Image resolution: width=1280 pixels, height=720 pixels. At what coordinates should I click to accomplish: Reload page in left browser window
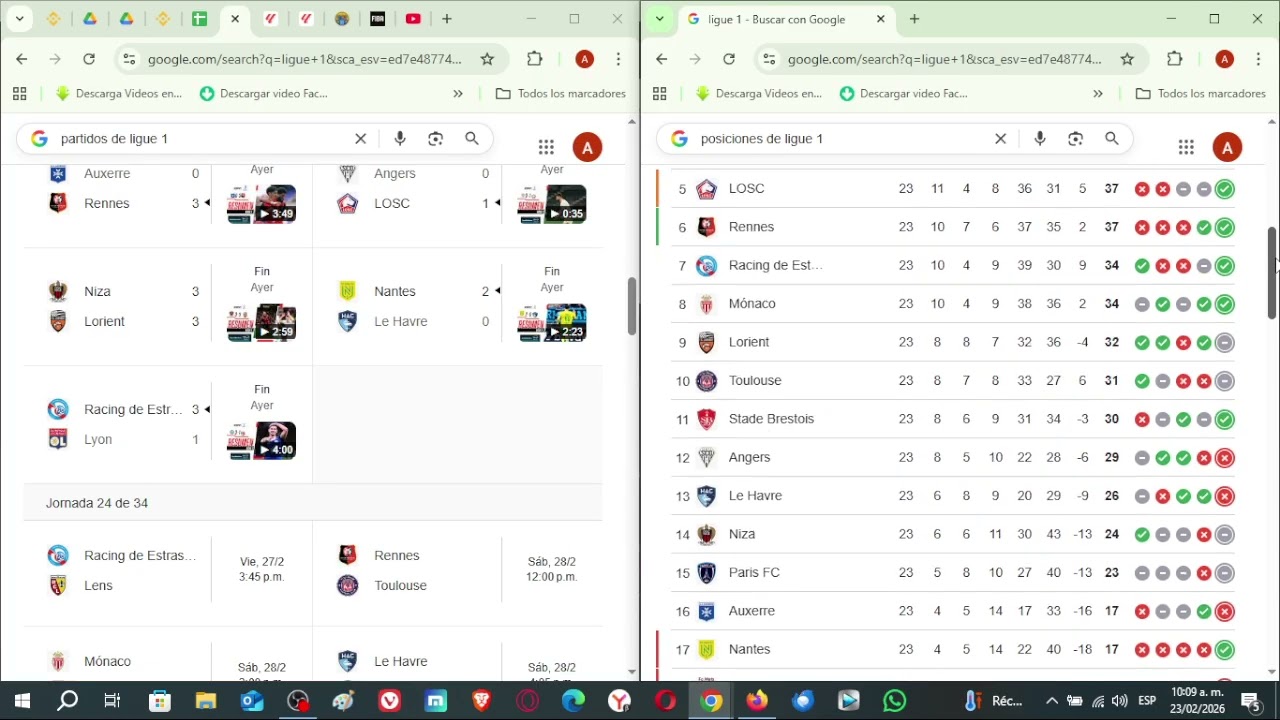click(89, 59)
